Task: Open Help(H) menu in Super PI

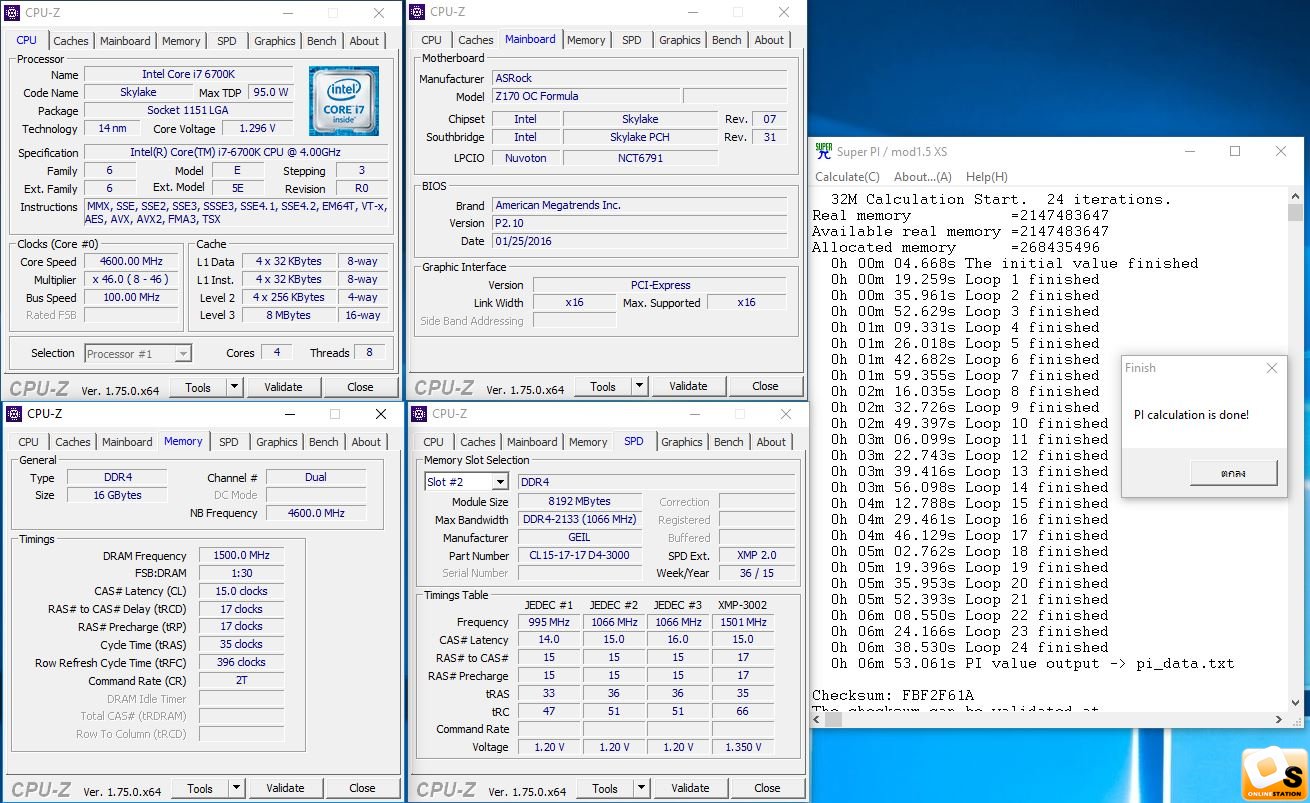Action: pos(986,177)
